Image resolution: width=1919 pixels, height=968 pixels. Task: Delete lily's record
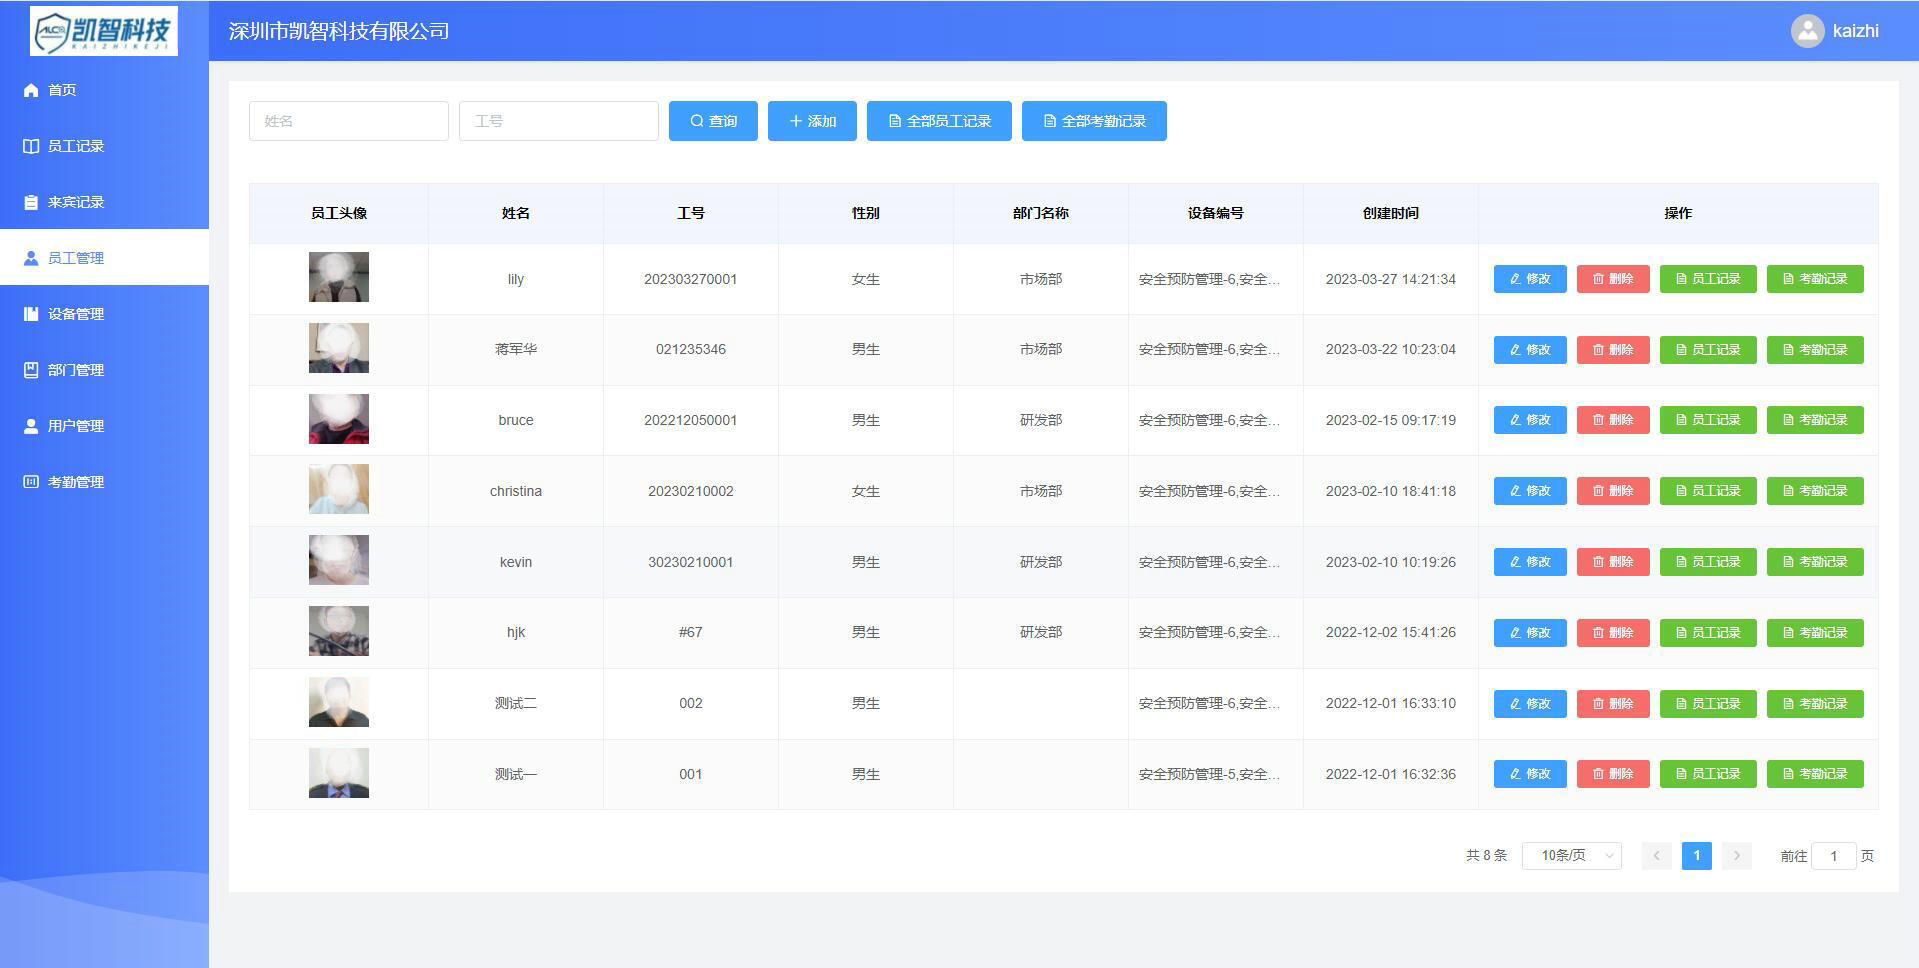1613,279
